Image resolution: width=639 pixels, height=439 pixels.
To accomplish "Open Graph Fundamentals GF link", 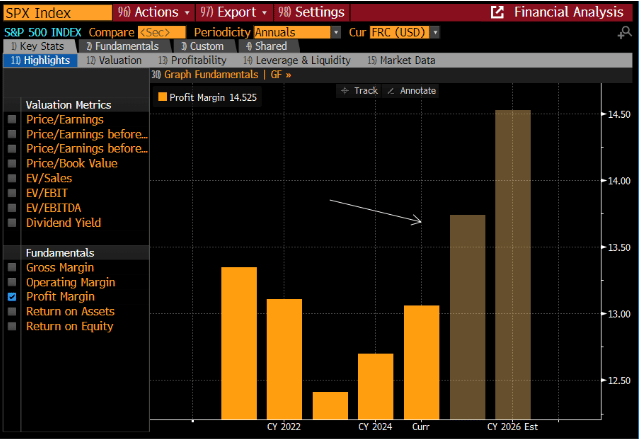I will point(221,75).
